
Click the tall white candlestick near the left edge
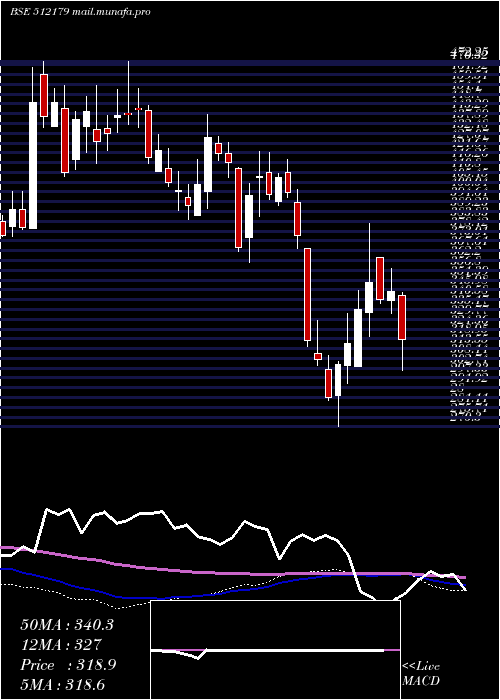(33, 165)
